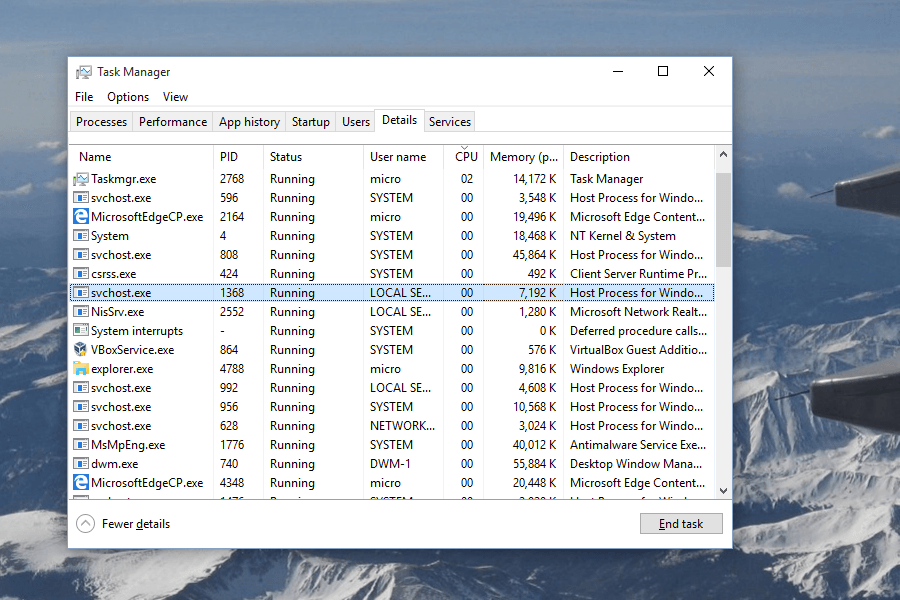Click the icon of svchost.exe PID 596

(x=81, y=198)
